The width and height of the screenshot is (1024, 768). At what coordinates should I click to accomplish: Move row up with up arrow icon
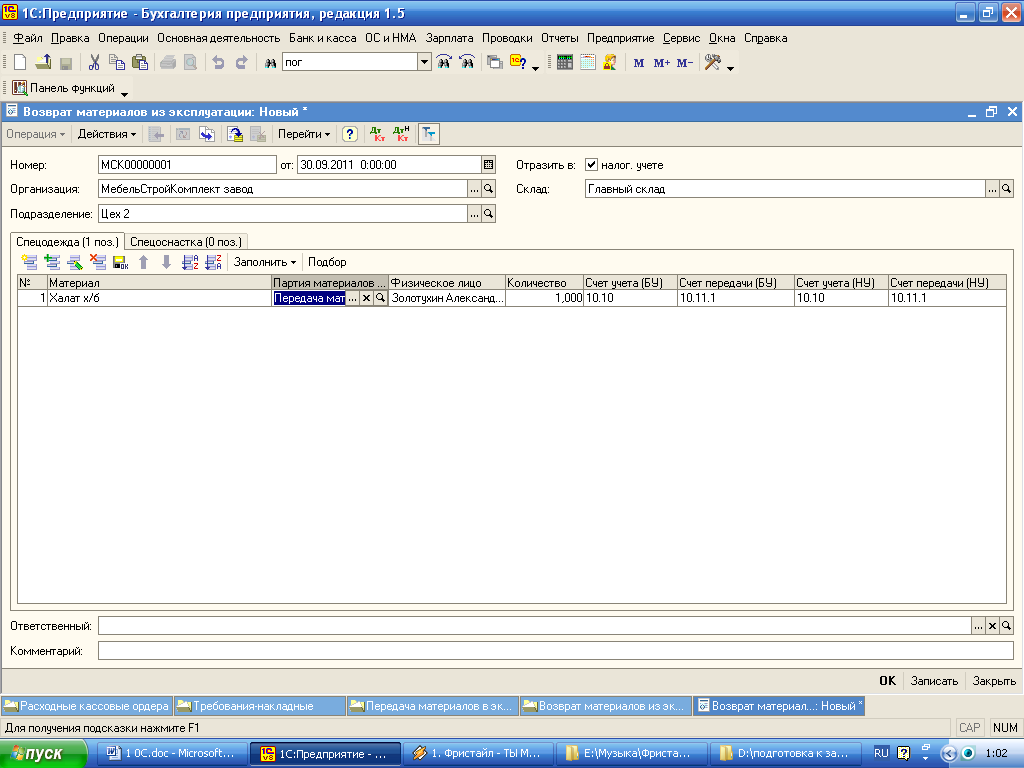point(144,263)
